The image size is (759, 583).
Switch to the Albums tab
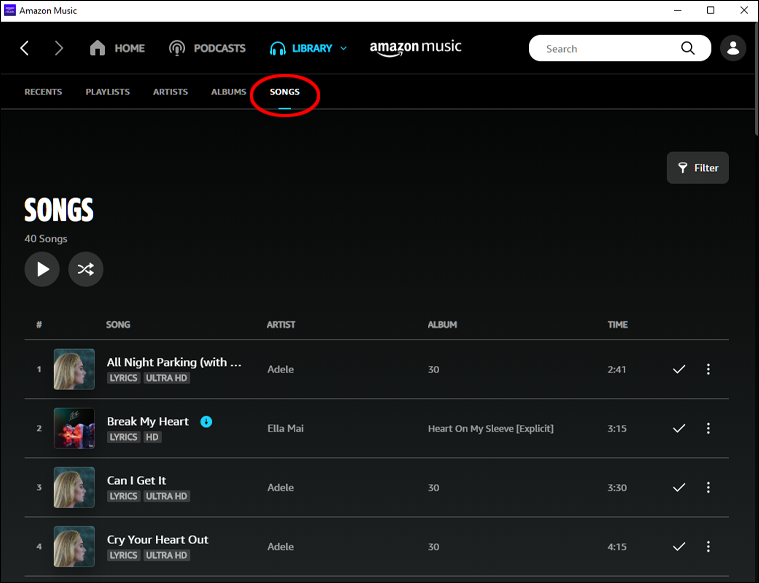point(228,92)
